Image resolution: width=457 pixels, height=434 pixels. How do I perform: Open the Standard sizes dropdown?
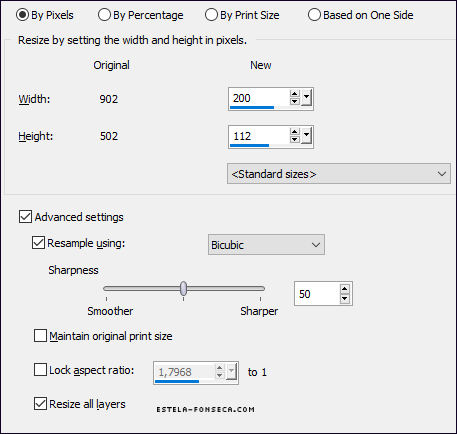339,174
